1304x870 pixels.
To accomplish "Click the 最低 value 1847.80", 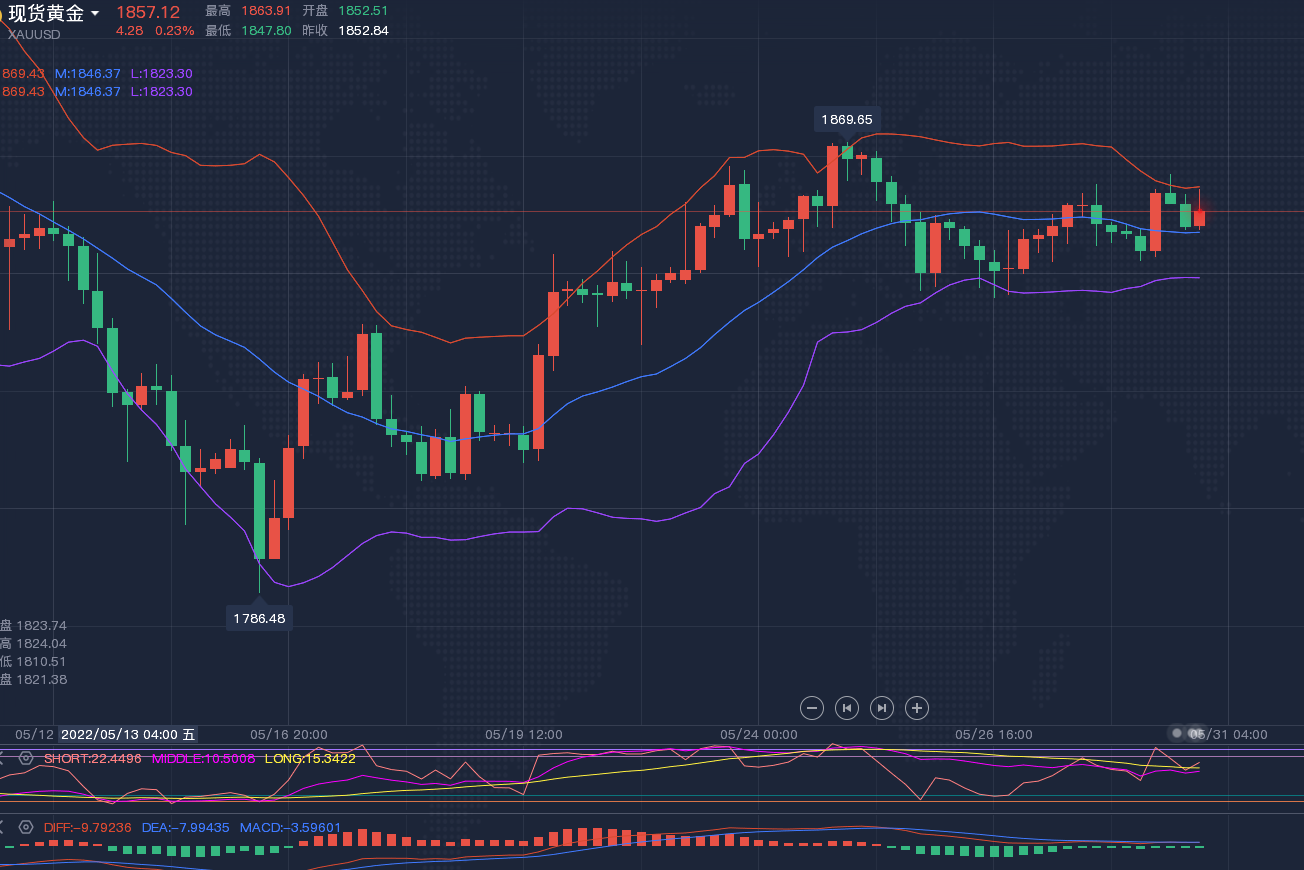I will click(x=266, y=31).
